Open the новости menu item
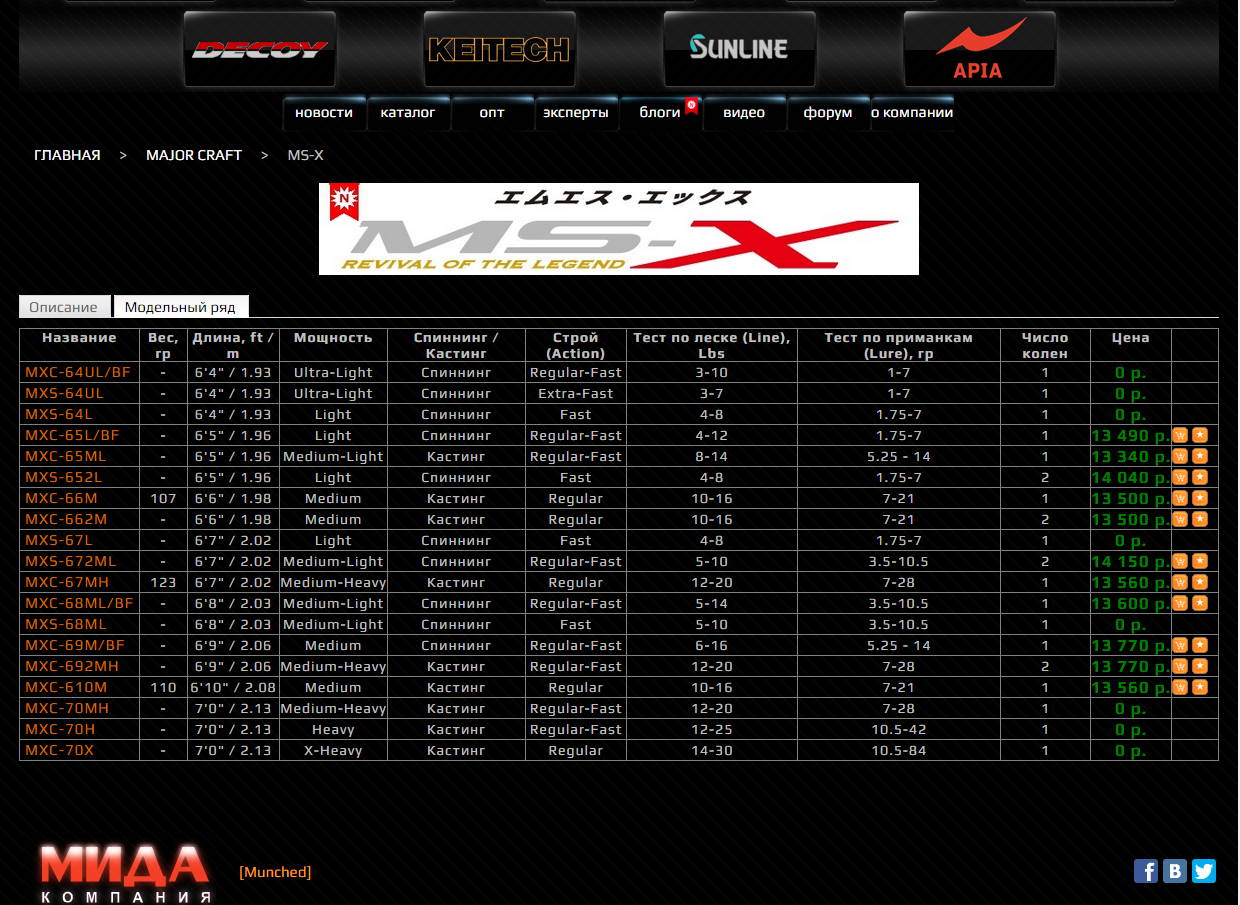Viewport: 1240px width, 905px height. point(324,113)
